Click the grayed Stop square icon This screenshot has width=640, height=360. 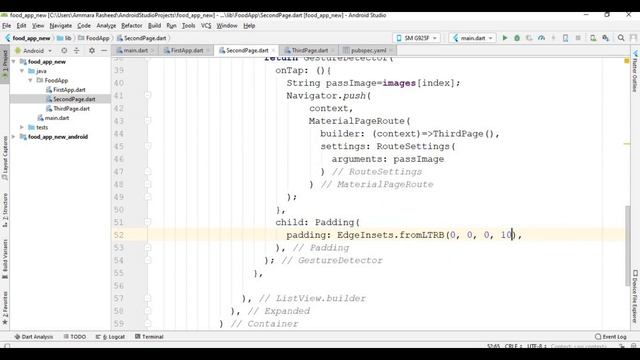[578, 38]
